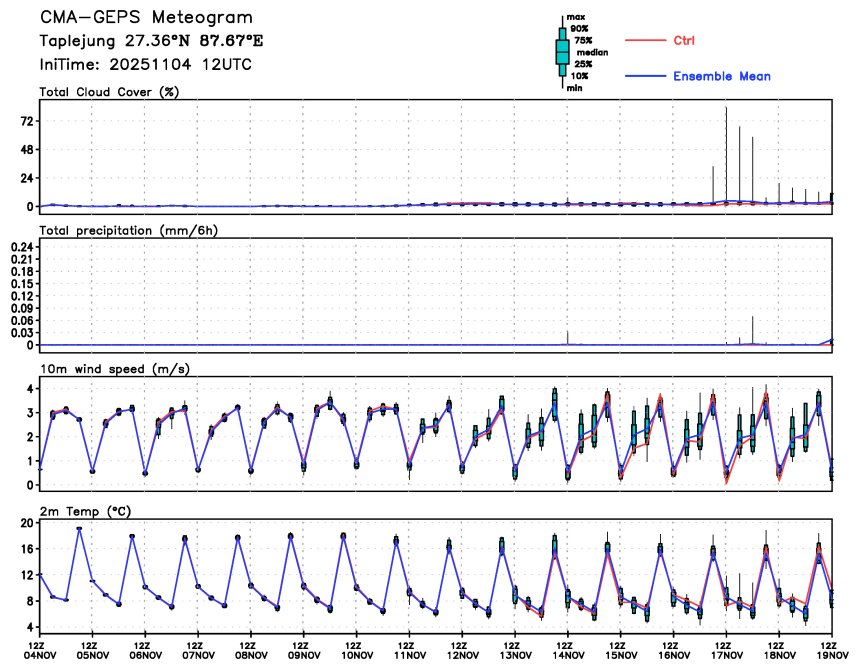The width and height of the screenshot is (860, 671).
Task: Click the 72 tick on cloud cover axis
Action: click(22, 121)
